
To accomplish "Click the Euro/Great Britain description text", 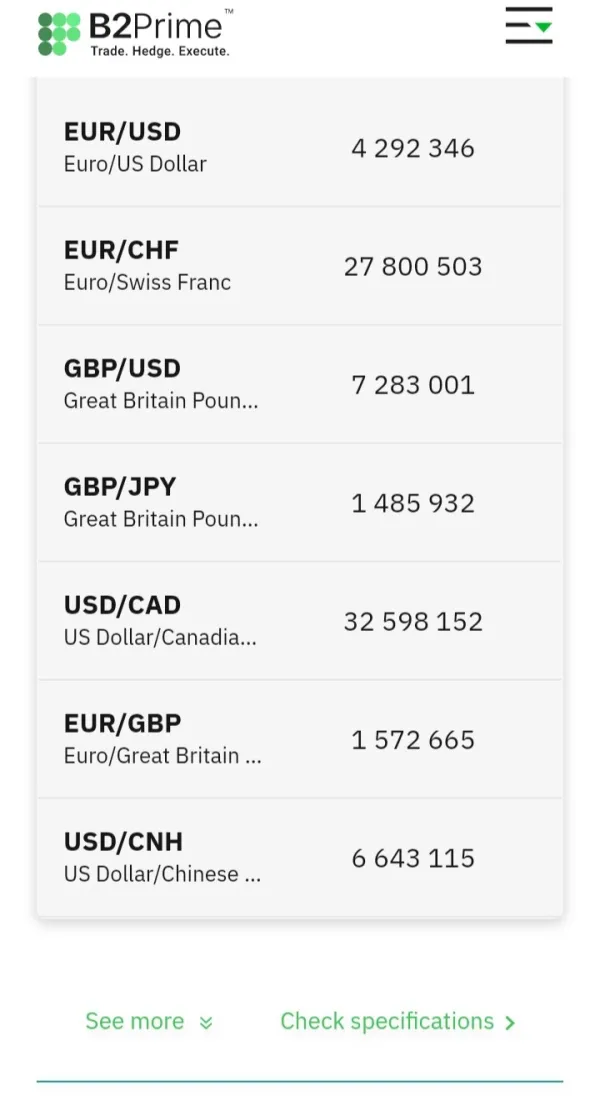I will tap(162, 756).
